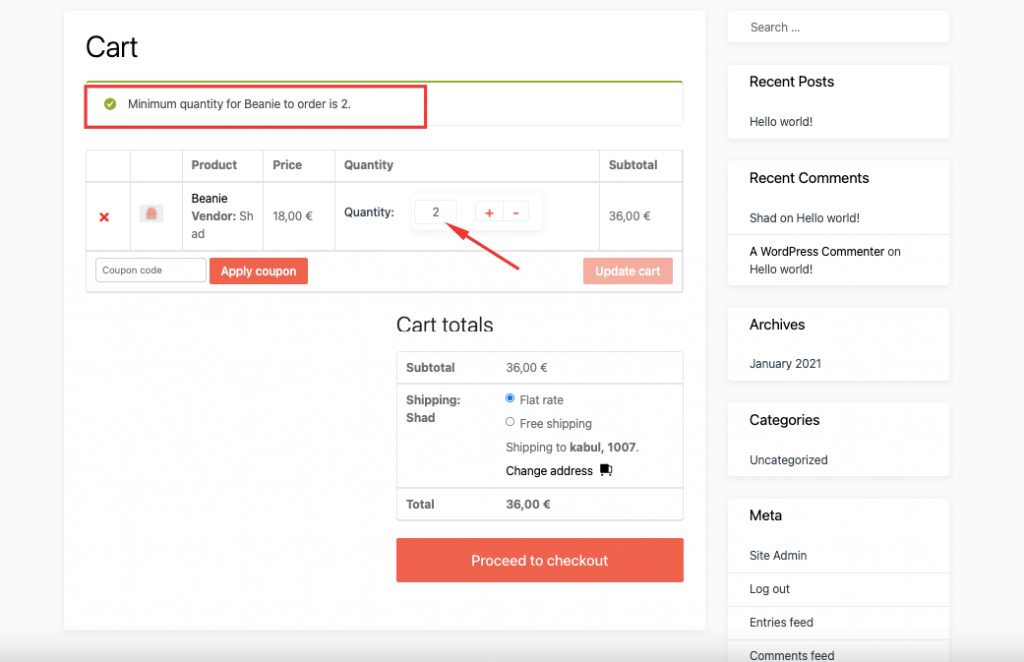Click the Cart totals heading
The height and width of the screenshot is (662, 1024).
point(445,324)
